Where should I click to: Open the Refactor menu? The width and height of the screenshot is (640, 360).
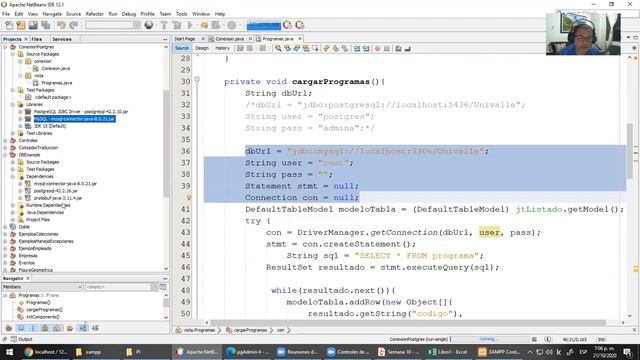[95, 14]
